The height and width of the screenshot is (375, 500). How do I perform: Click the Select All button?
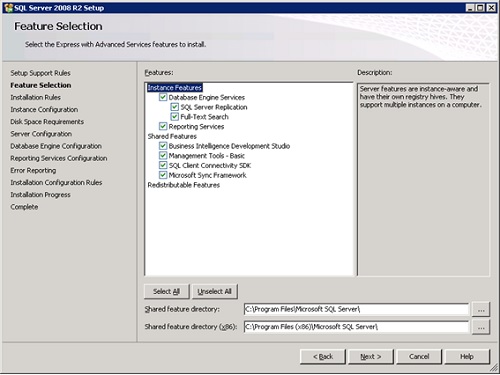[166, 291]
